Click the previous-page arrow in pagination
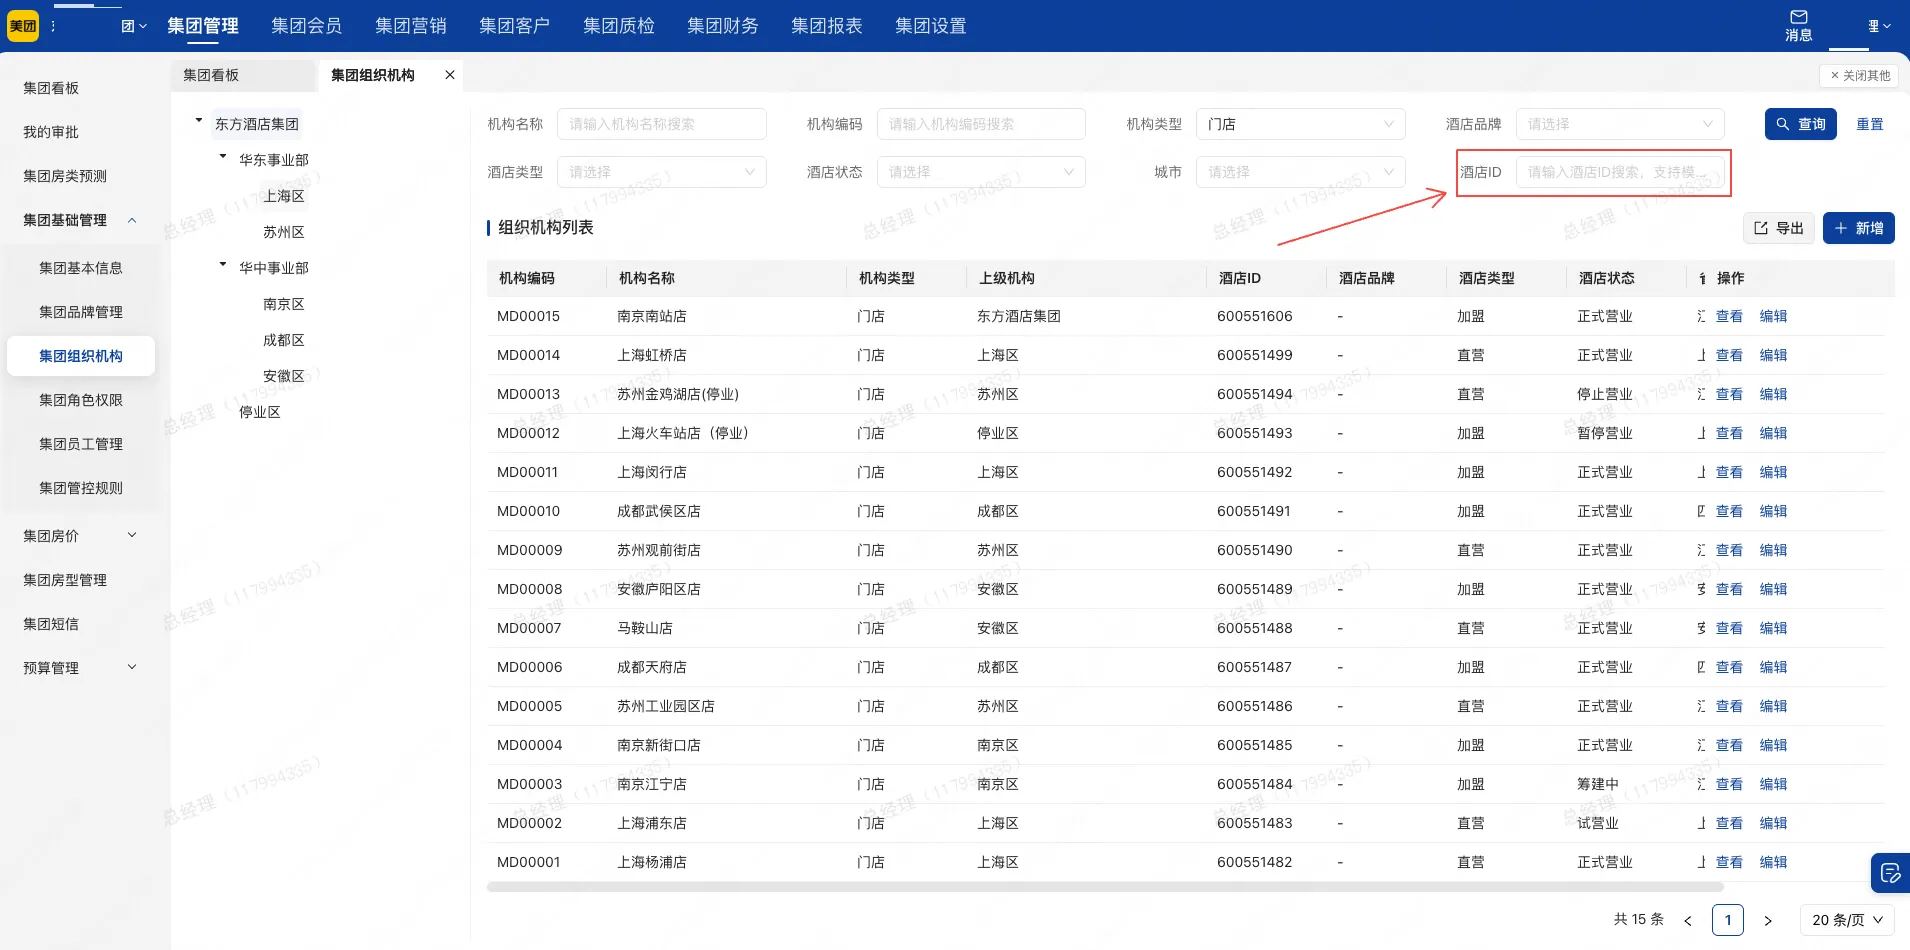The height and width of the screenshot is (950, 1910). pos(1688,920)
